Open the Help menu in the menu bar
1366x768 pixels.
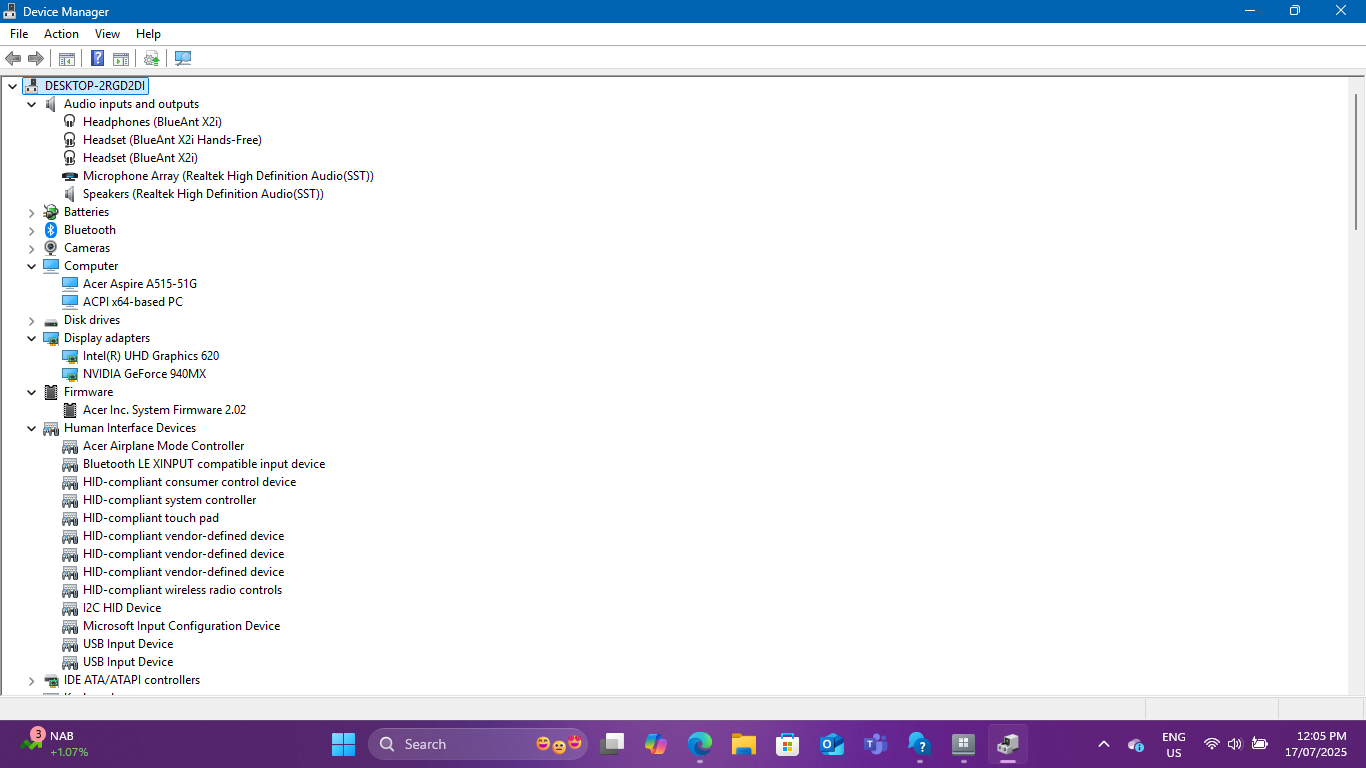pyautogui.click(x=148, y=34)
